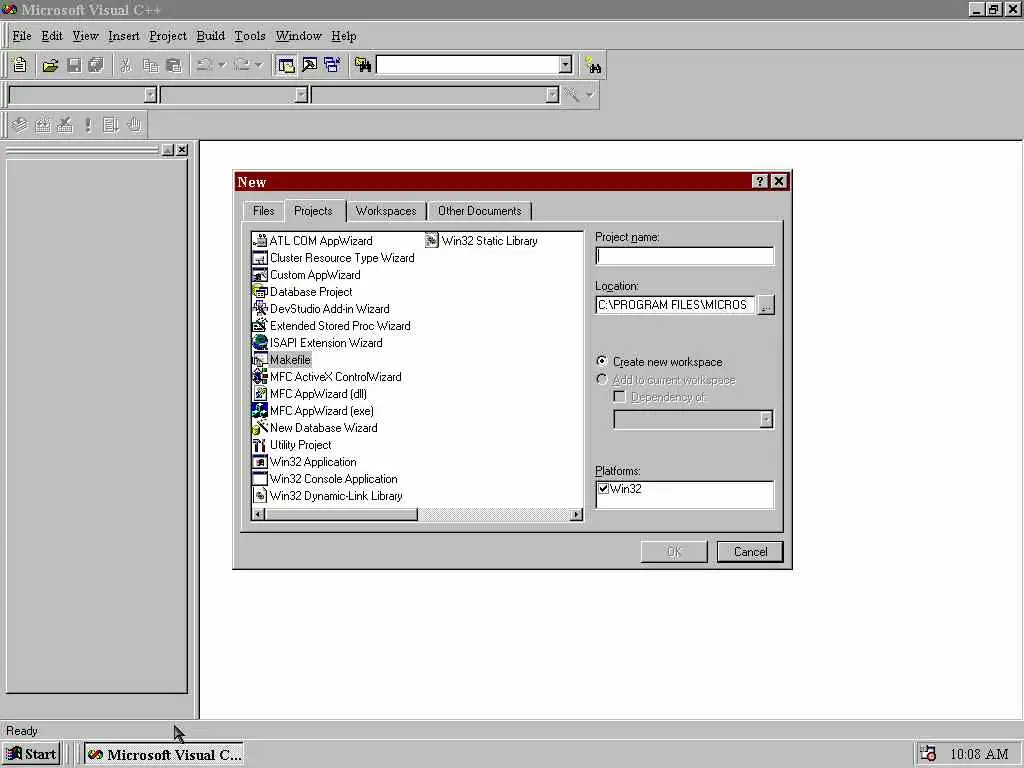Open the Redo history dropdown arrow
The height and width of the screenshot is (768, 1024).
(x=259, y=65)
